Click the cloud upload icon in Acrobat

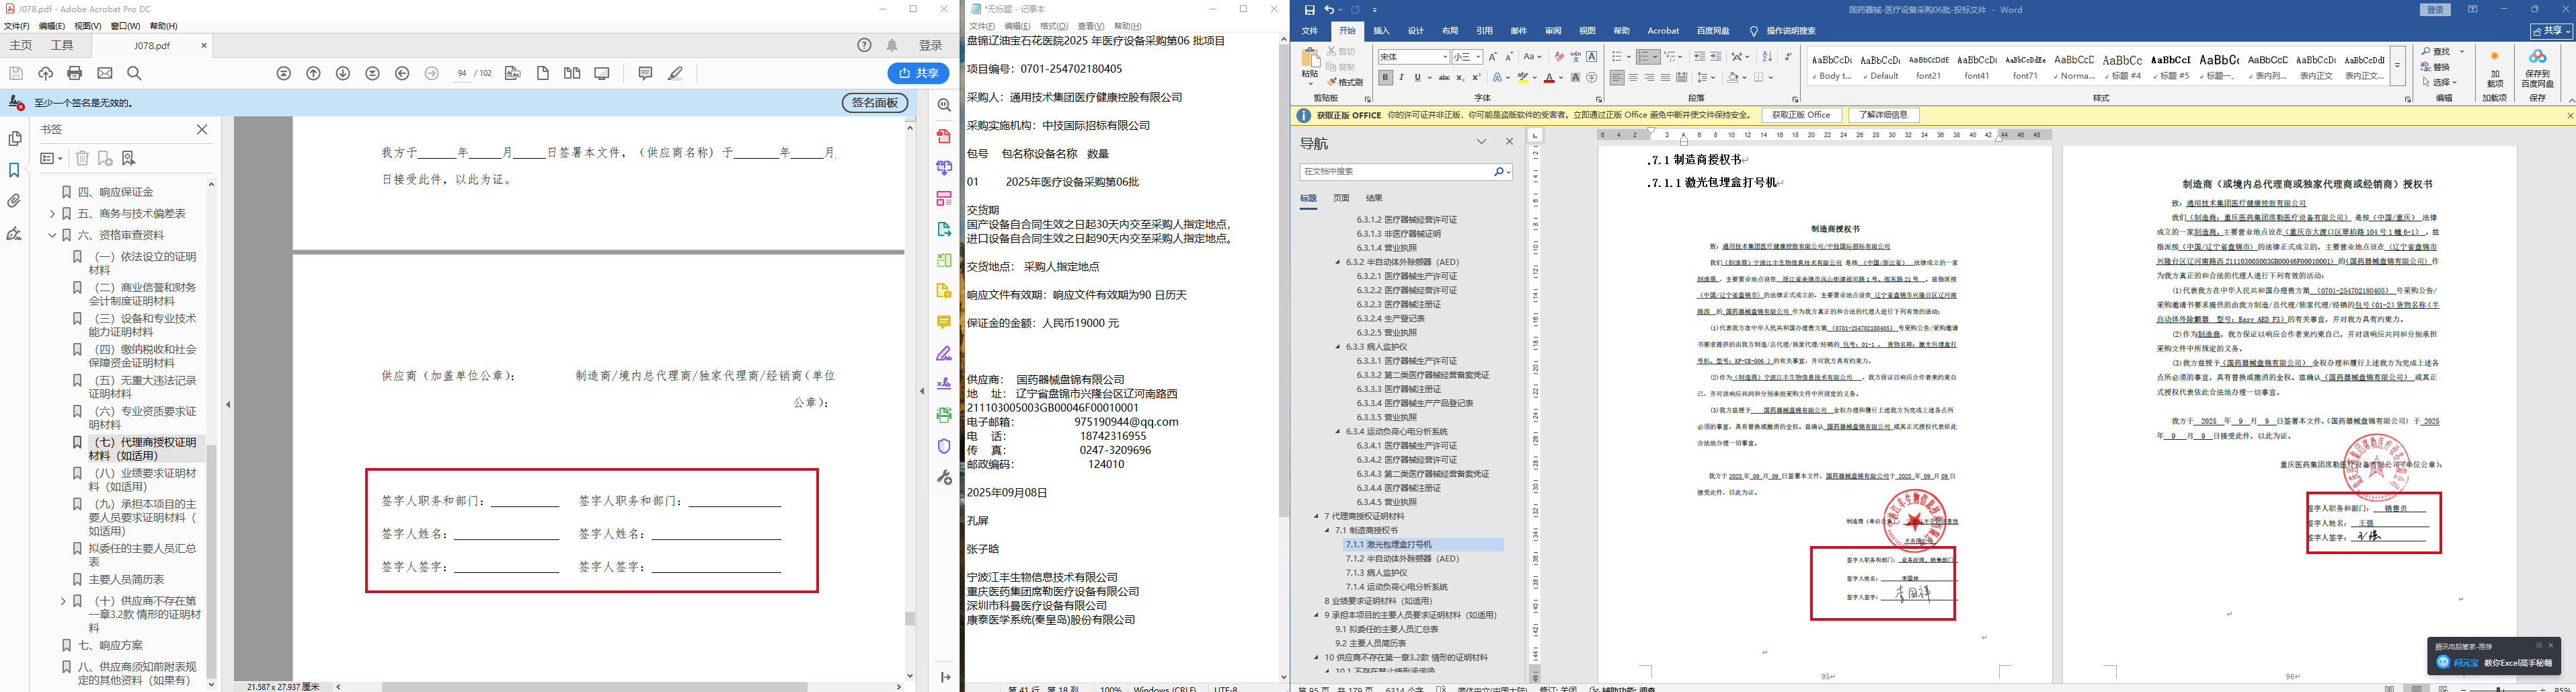45,73
